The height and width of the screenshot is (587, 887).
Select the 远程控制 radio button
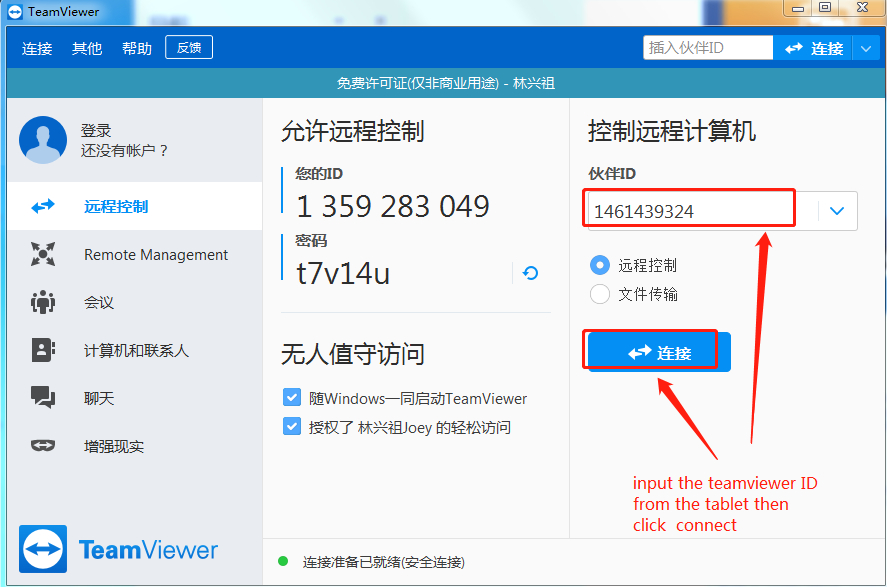(600, 265)
